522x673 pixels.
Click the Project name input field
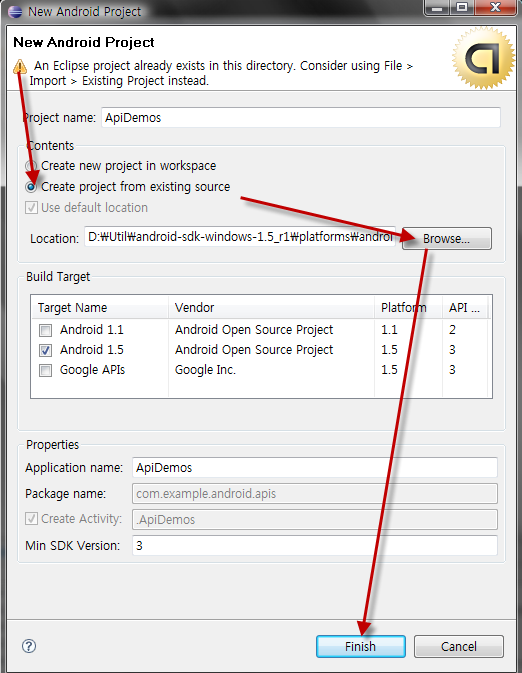click(x=301, y=118)
